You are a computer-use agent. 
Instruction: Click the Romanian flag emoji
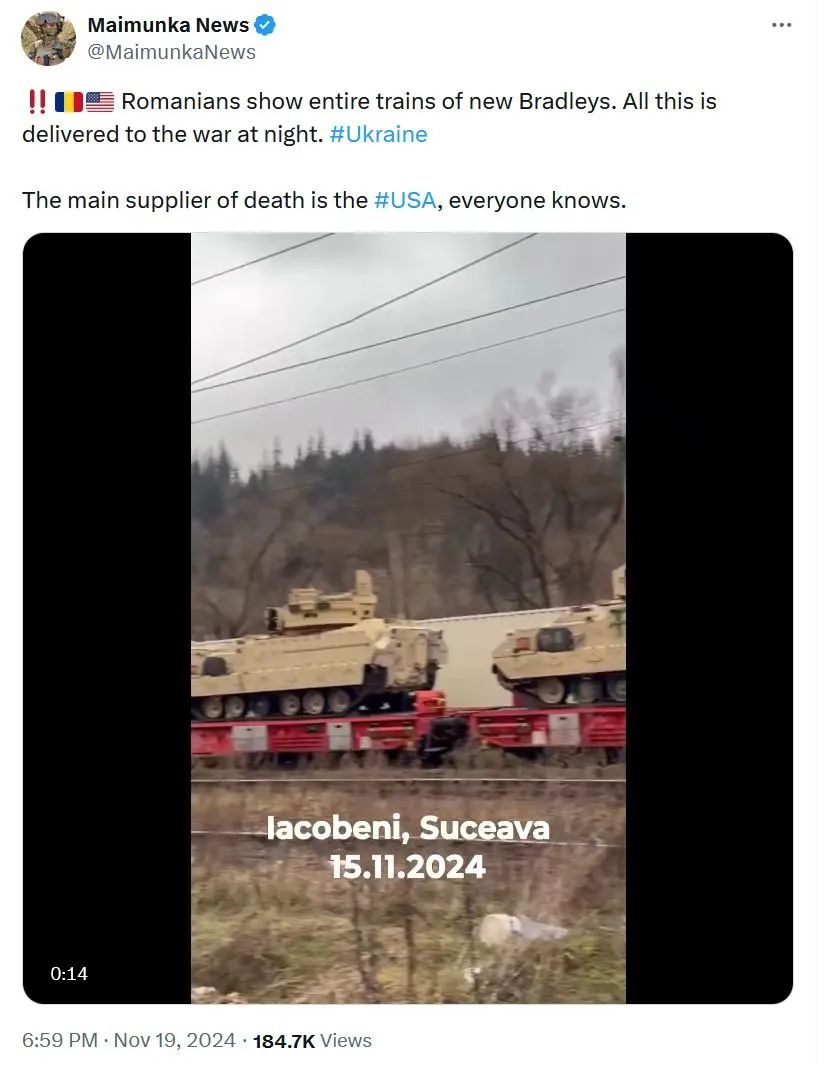pos(69,102)
